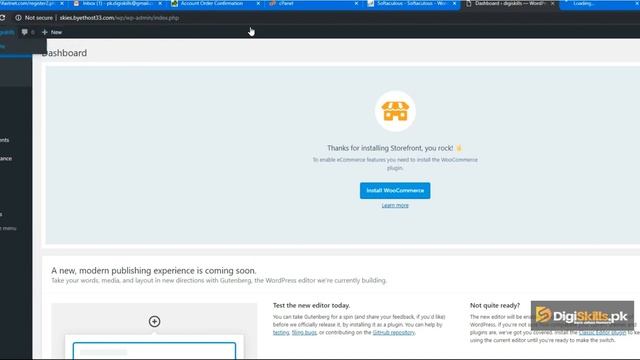Close the Inbox Gmail tab

160,3
